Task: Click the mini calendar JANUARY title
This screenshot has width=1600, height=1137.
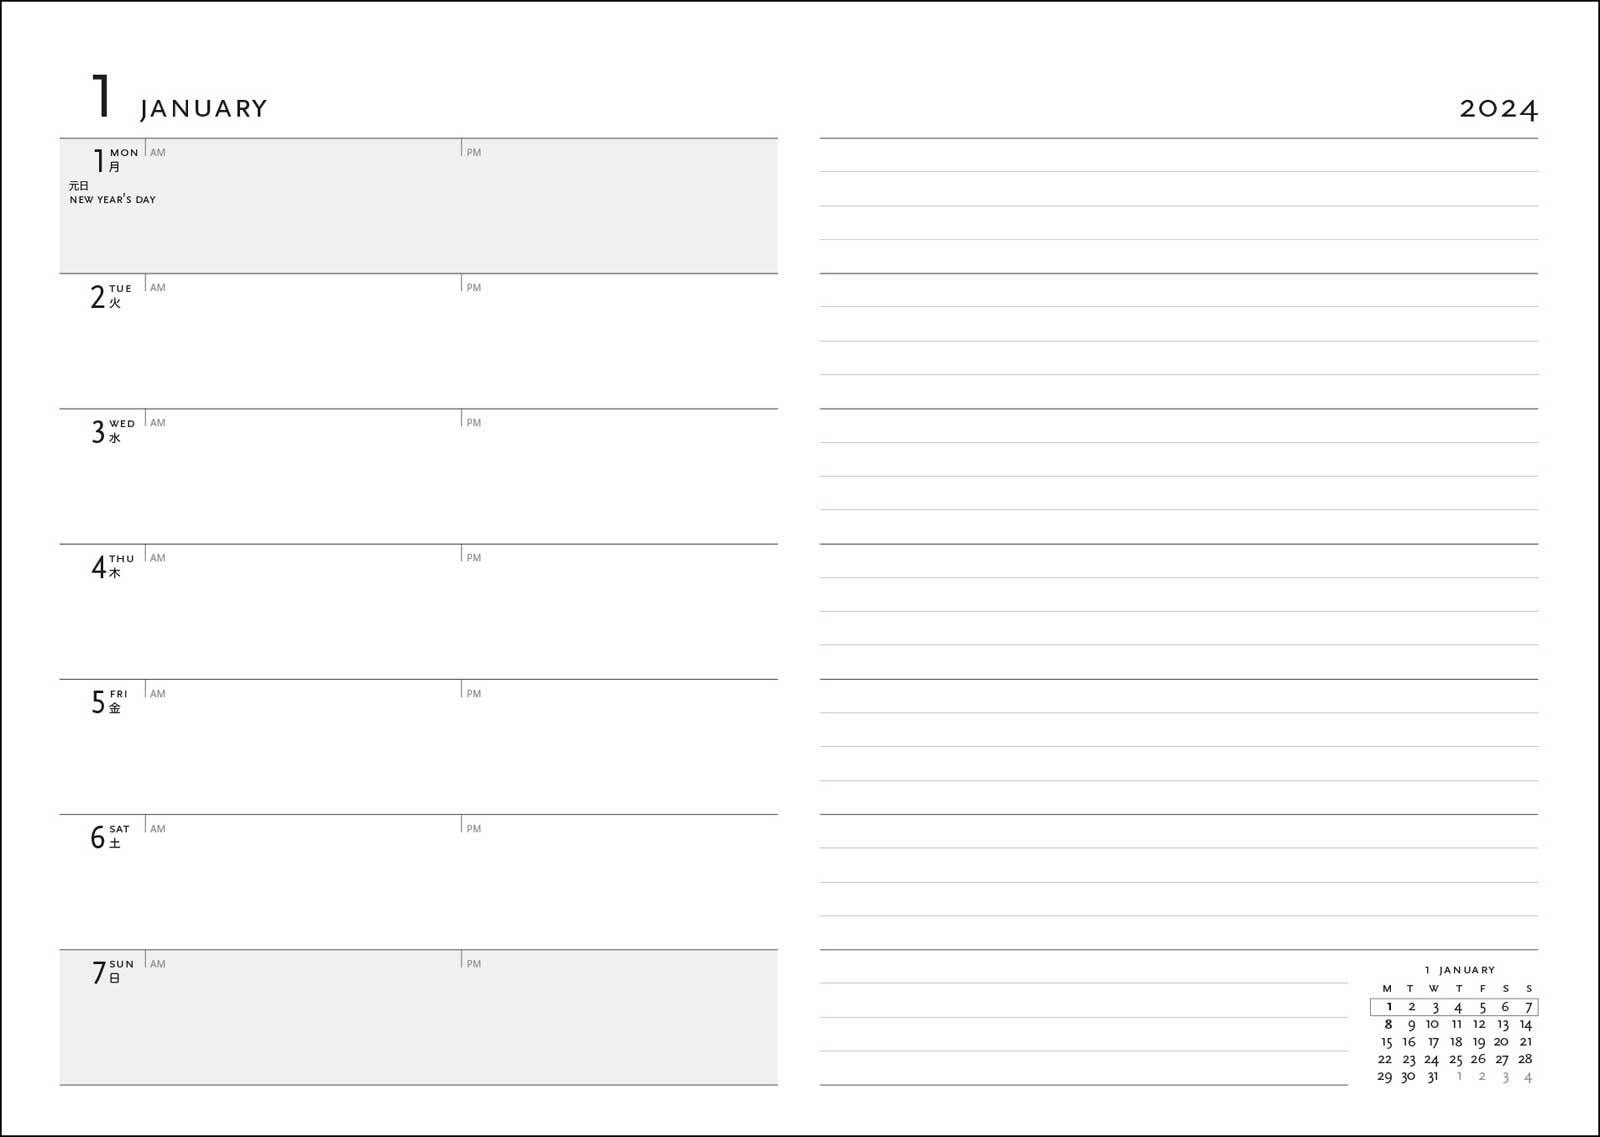Action: (x=1466, y=970)
